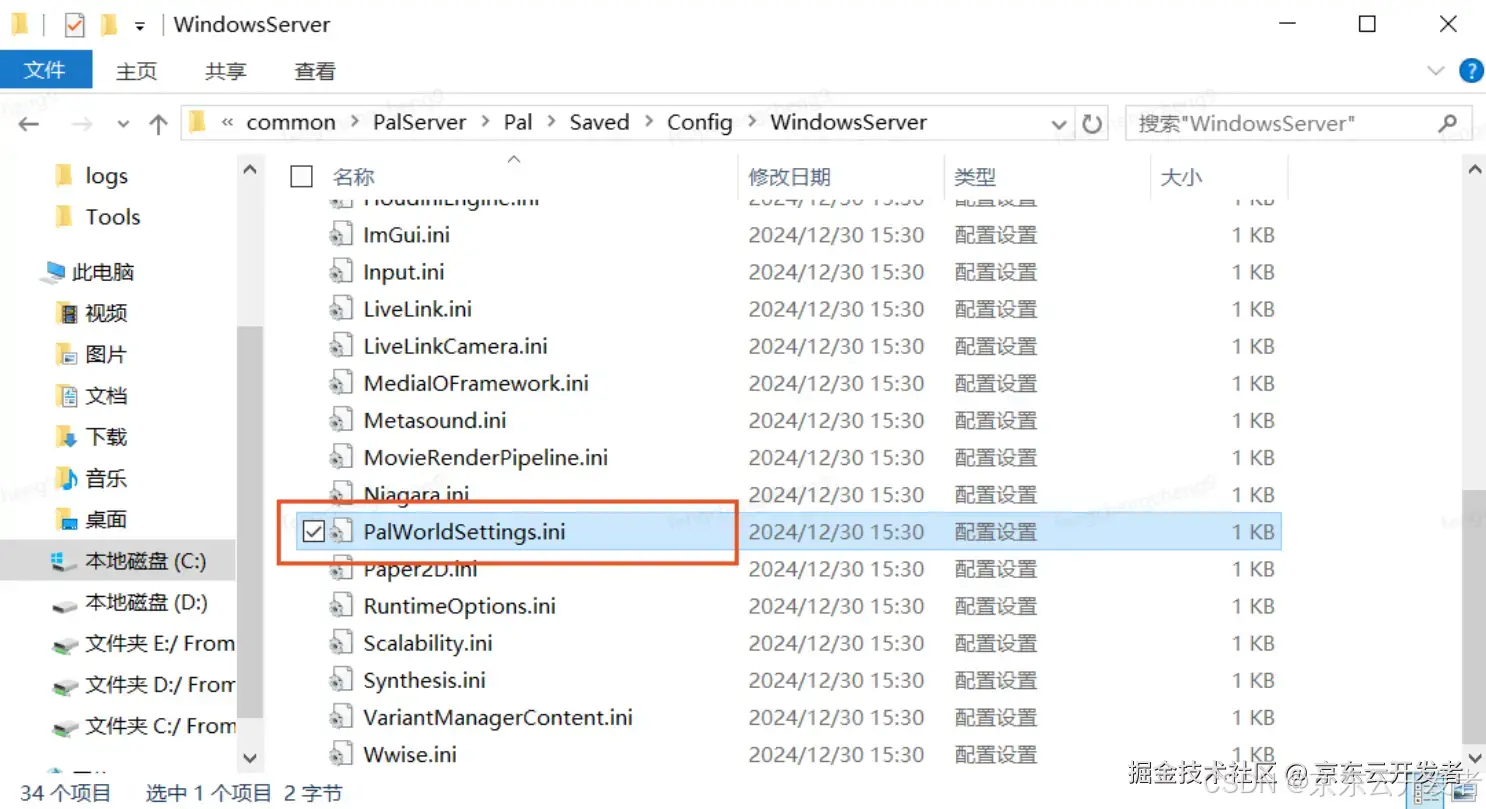Click the LiveLinkCamera.ini file icon
Viewport: 1486px width, 809px height.
tap(342, 346)
